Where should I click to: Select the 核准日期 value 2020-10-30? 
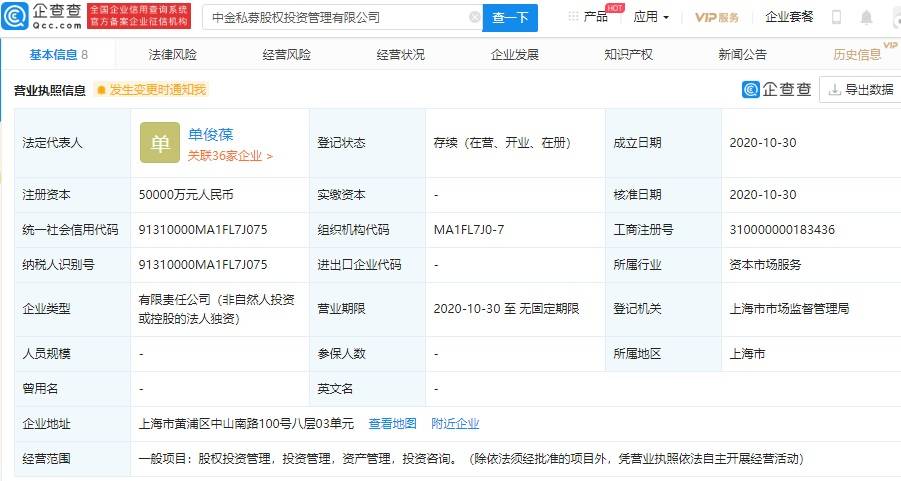tap(763, 195)
